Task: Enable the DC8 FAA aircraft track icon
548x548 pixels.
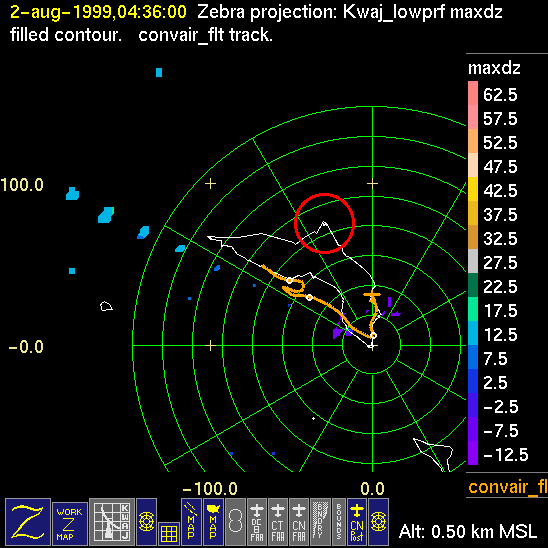Action: point(257,522)
